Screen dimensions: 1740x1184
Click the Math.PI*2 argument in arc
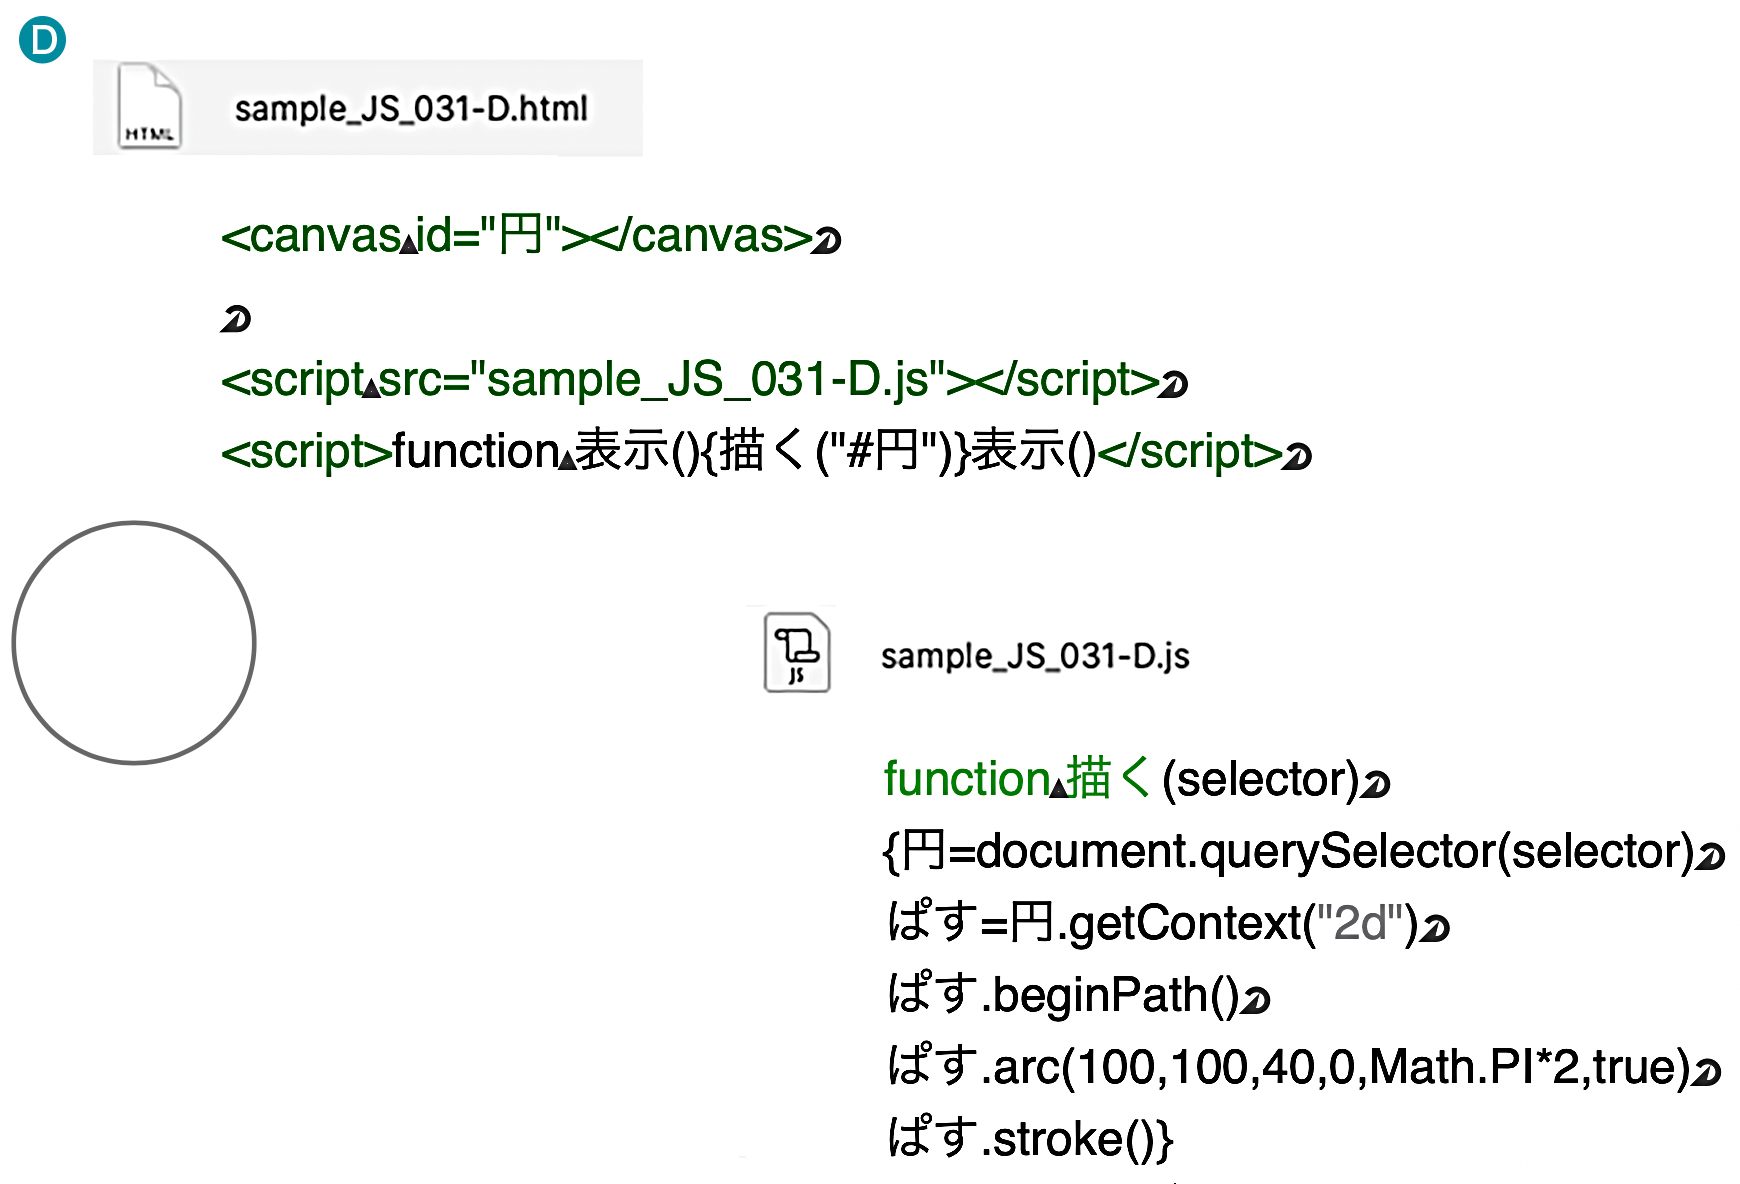(1474, 1067)
